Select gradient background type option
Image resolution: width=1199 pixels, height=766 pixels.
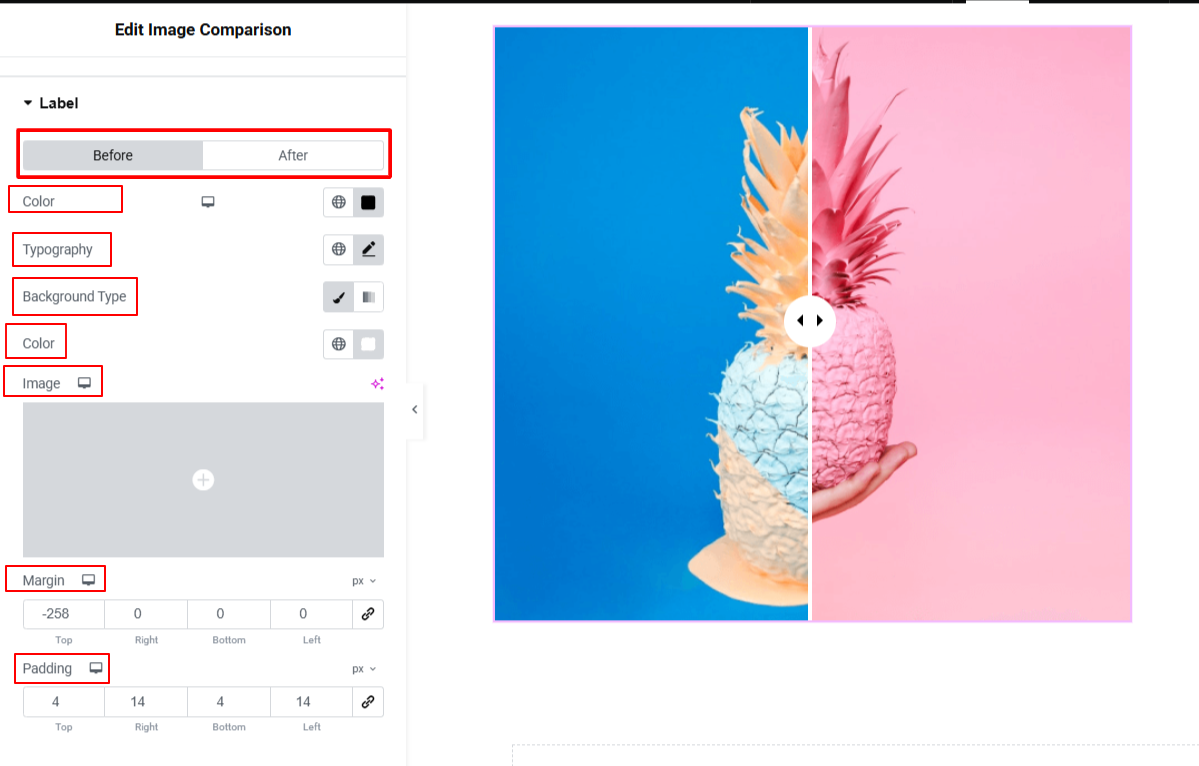tap(368, 297)
